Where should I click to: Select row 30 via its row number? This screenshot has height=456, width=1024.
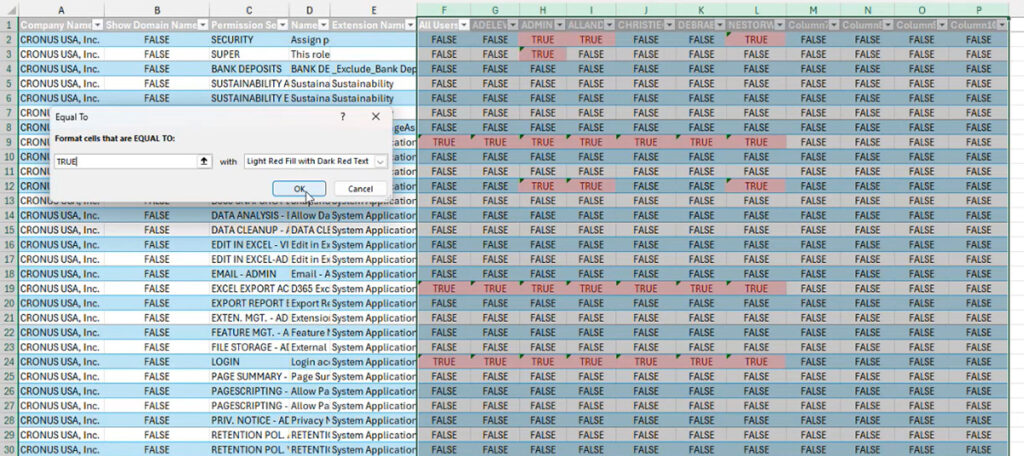tap(9, 449)
